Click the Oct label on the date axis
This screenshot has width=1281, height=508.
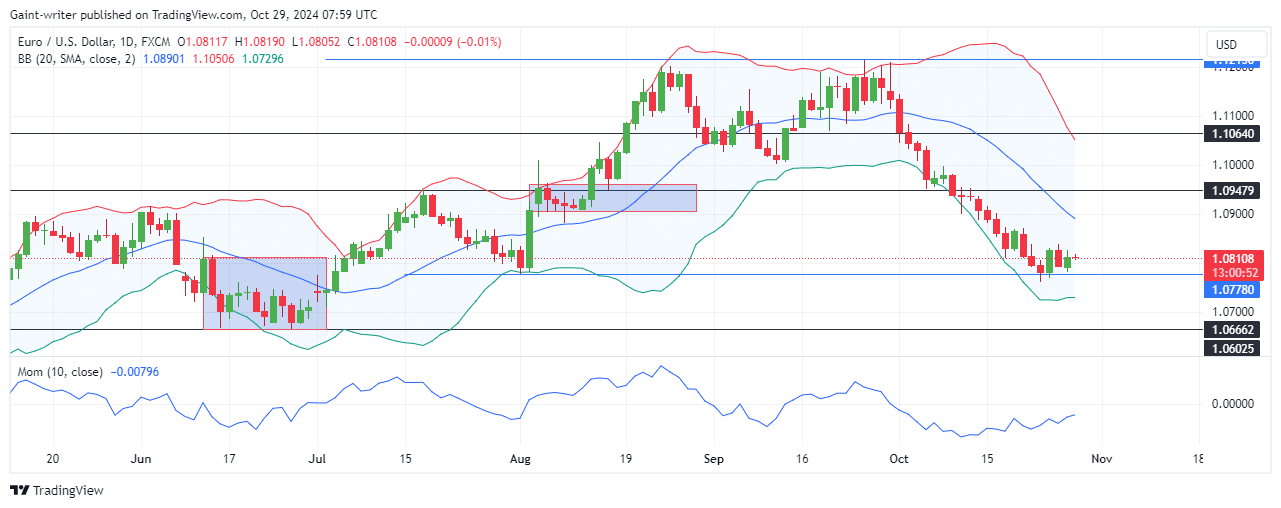click(898, 458)
